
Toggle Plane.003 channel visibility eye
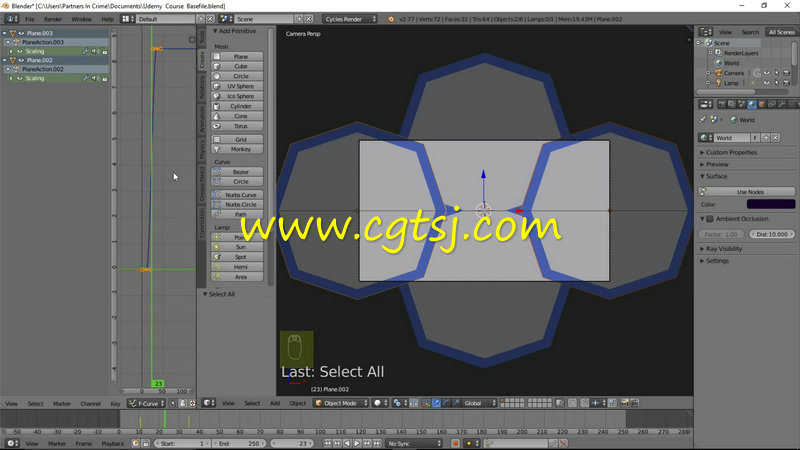(21, 33)
